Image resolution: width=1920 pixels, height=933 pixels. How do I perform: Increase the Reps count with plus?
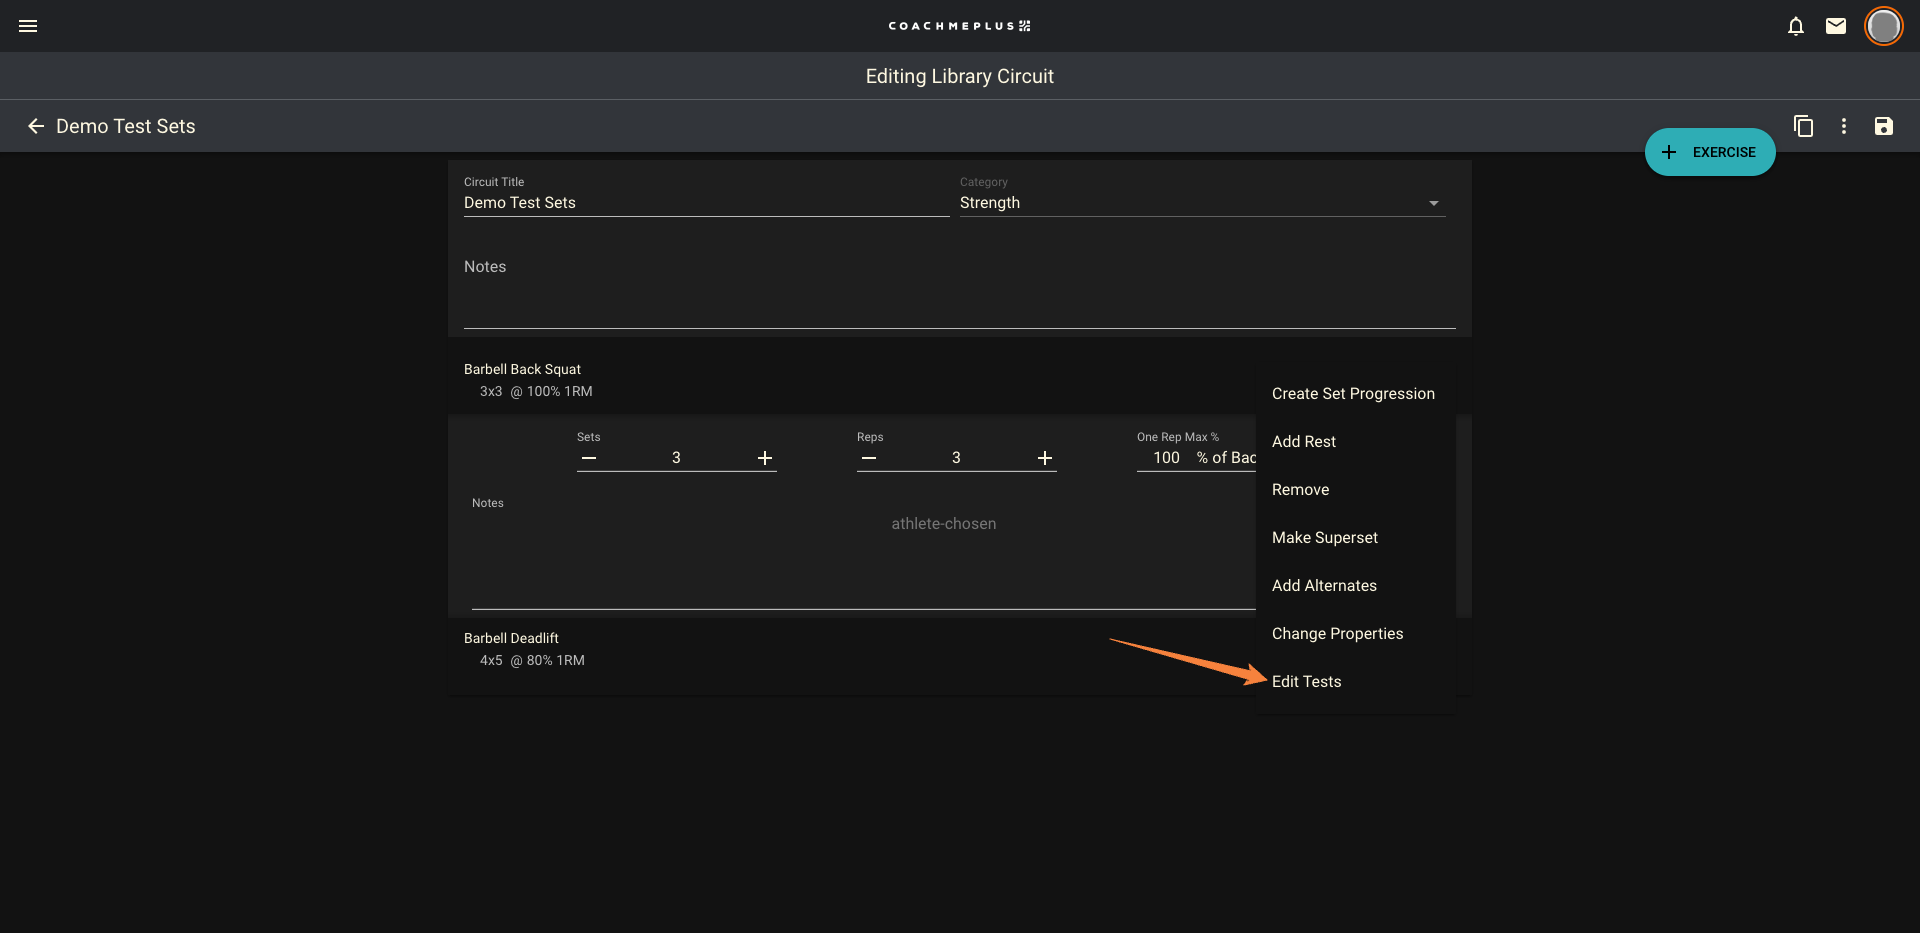click(1045, 458)
